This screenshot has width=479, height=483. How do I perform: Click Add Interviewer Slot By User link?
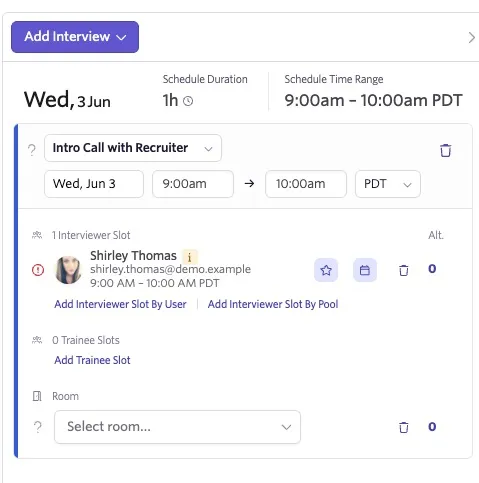pyautogui.click(x=120, y=304)
